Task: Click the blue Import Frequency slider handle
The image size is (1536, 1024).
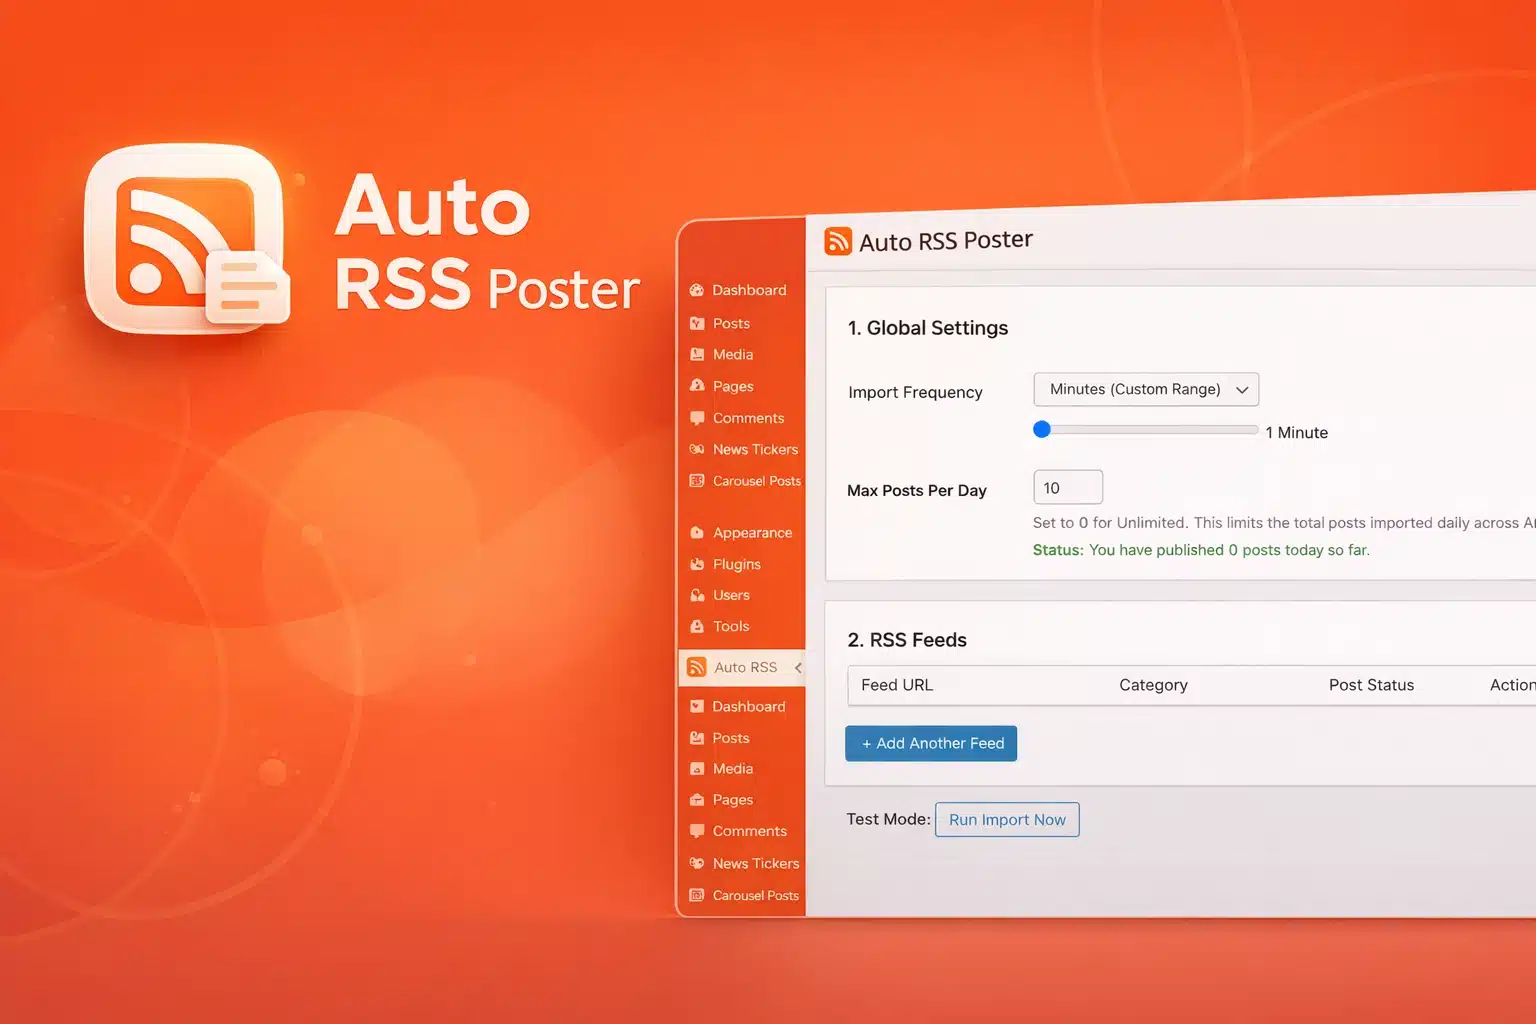Action: [1042, 429]
